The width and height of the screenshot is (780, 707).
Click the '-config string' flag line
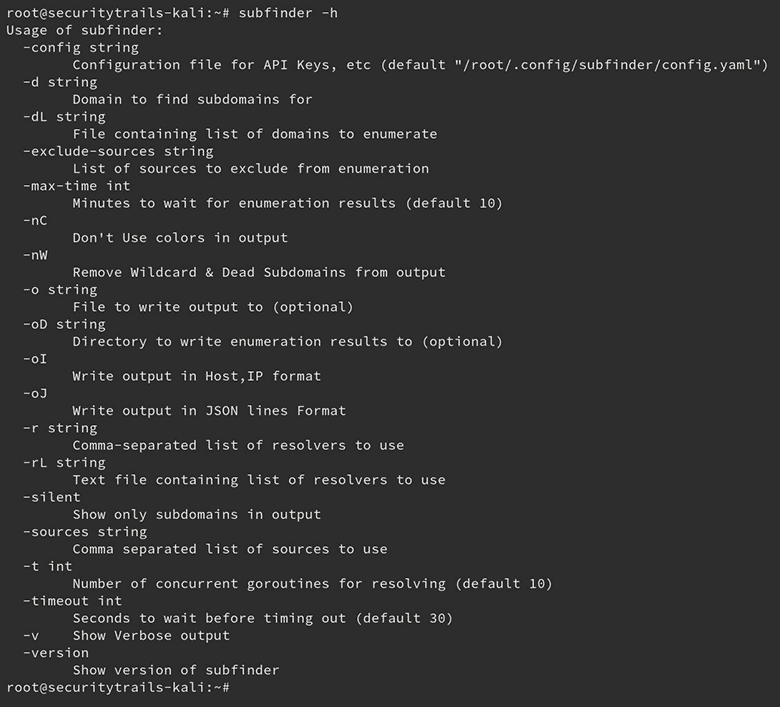click(81, 48)
